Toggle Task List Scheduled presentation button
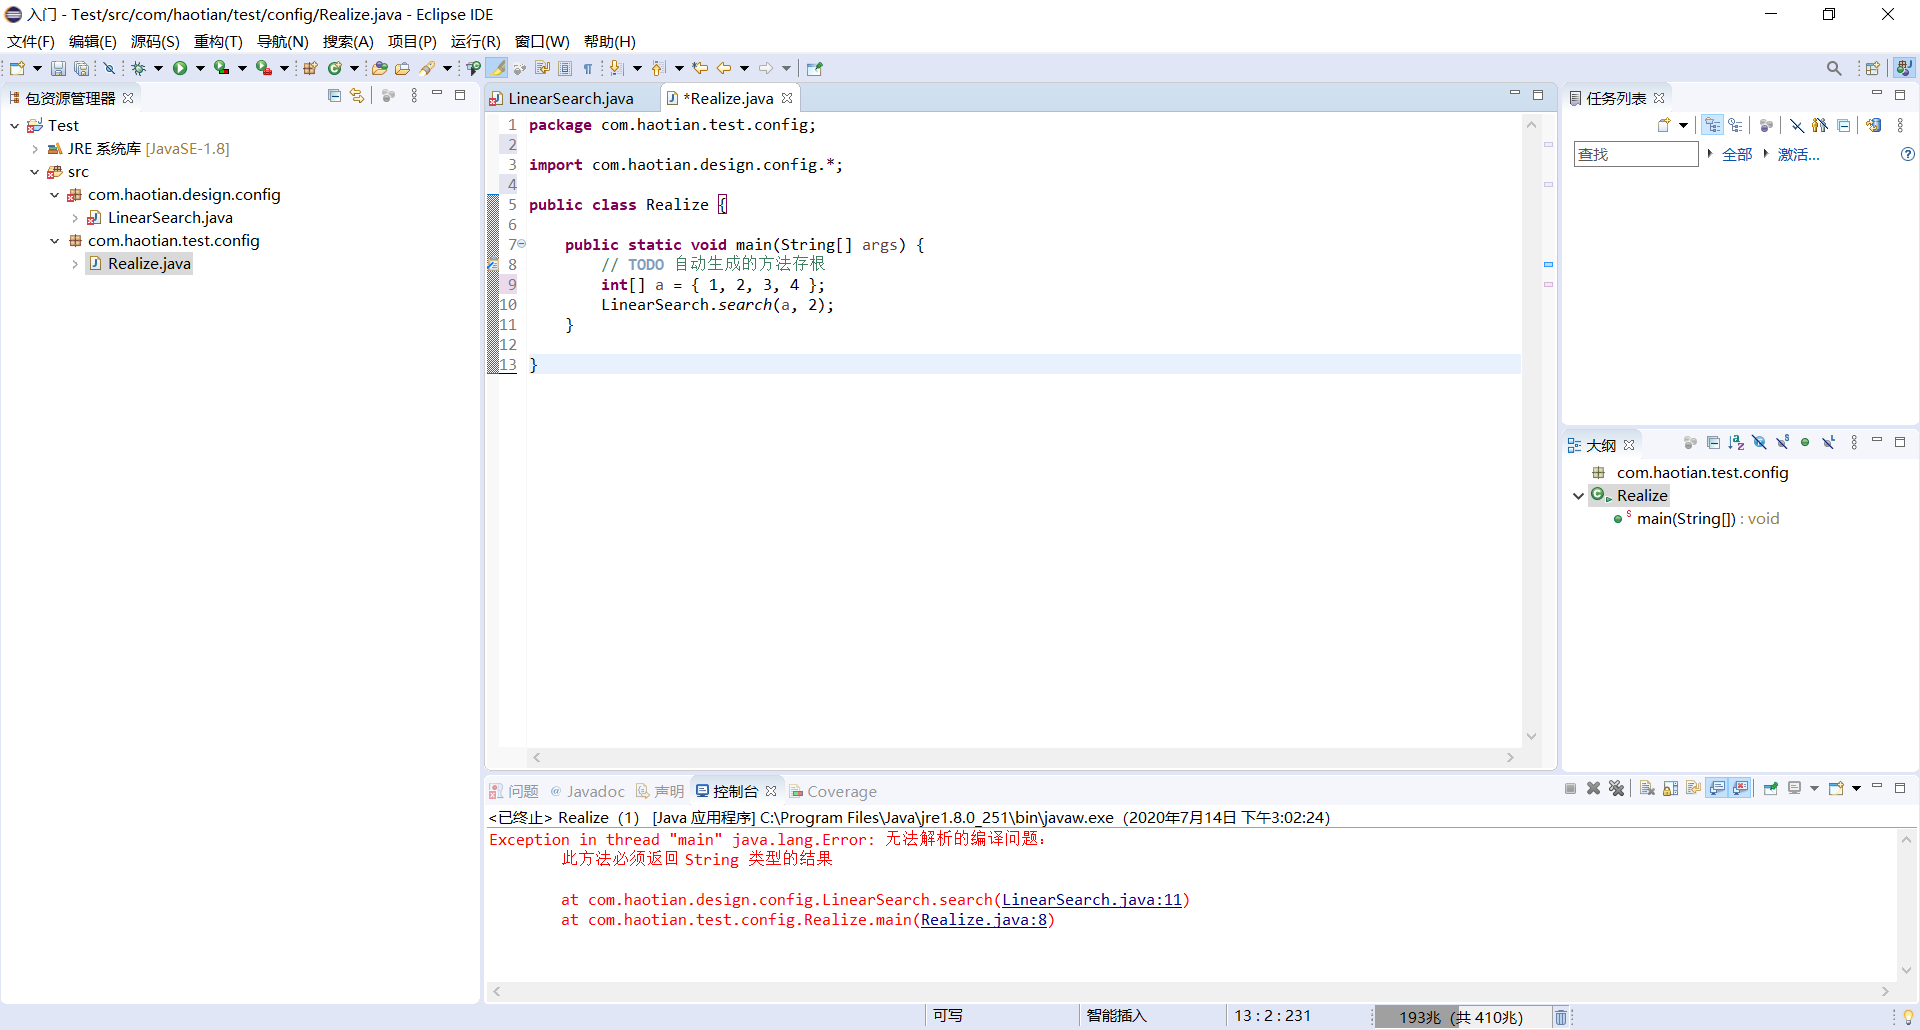Screen dimensions: 1920x1030 1736,125
